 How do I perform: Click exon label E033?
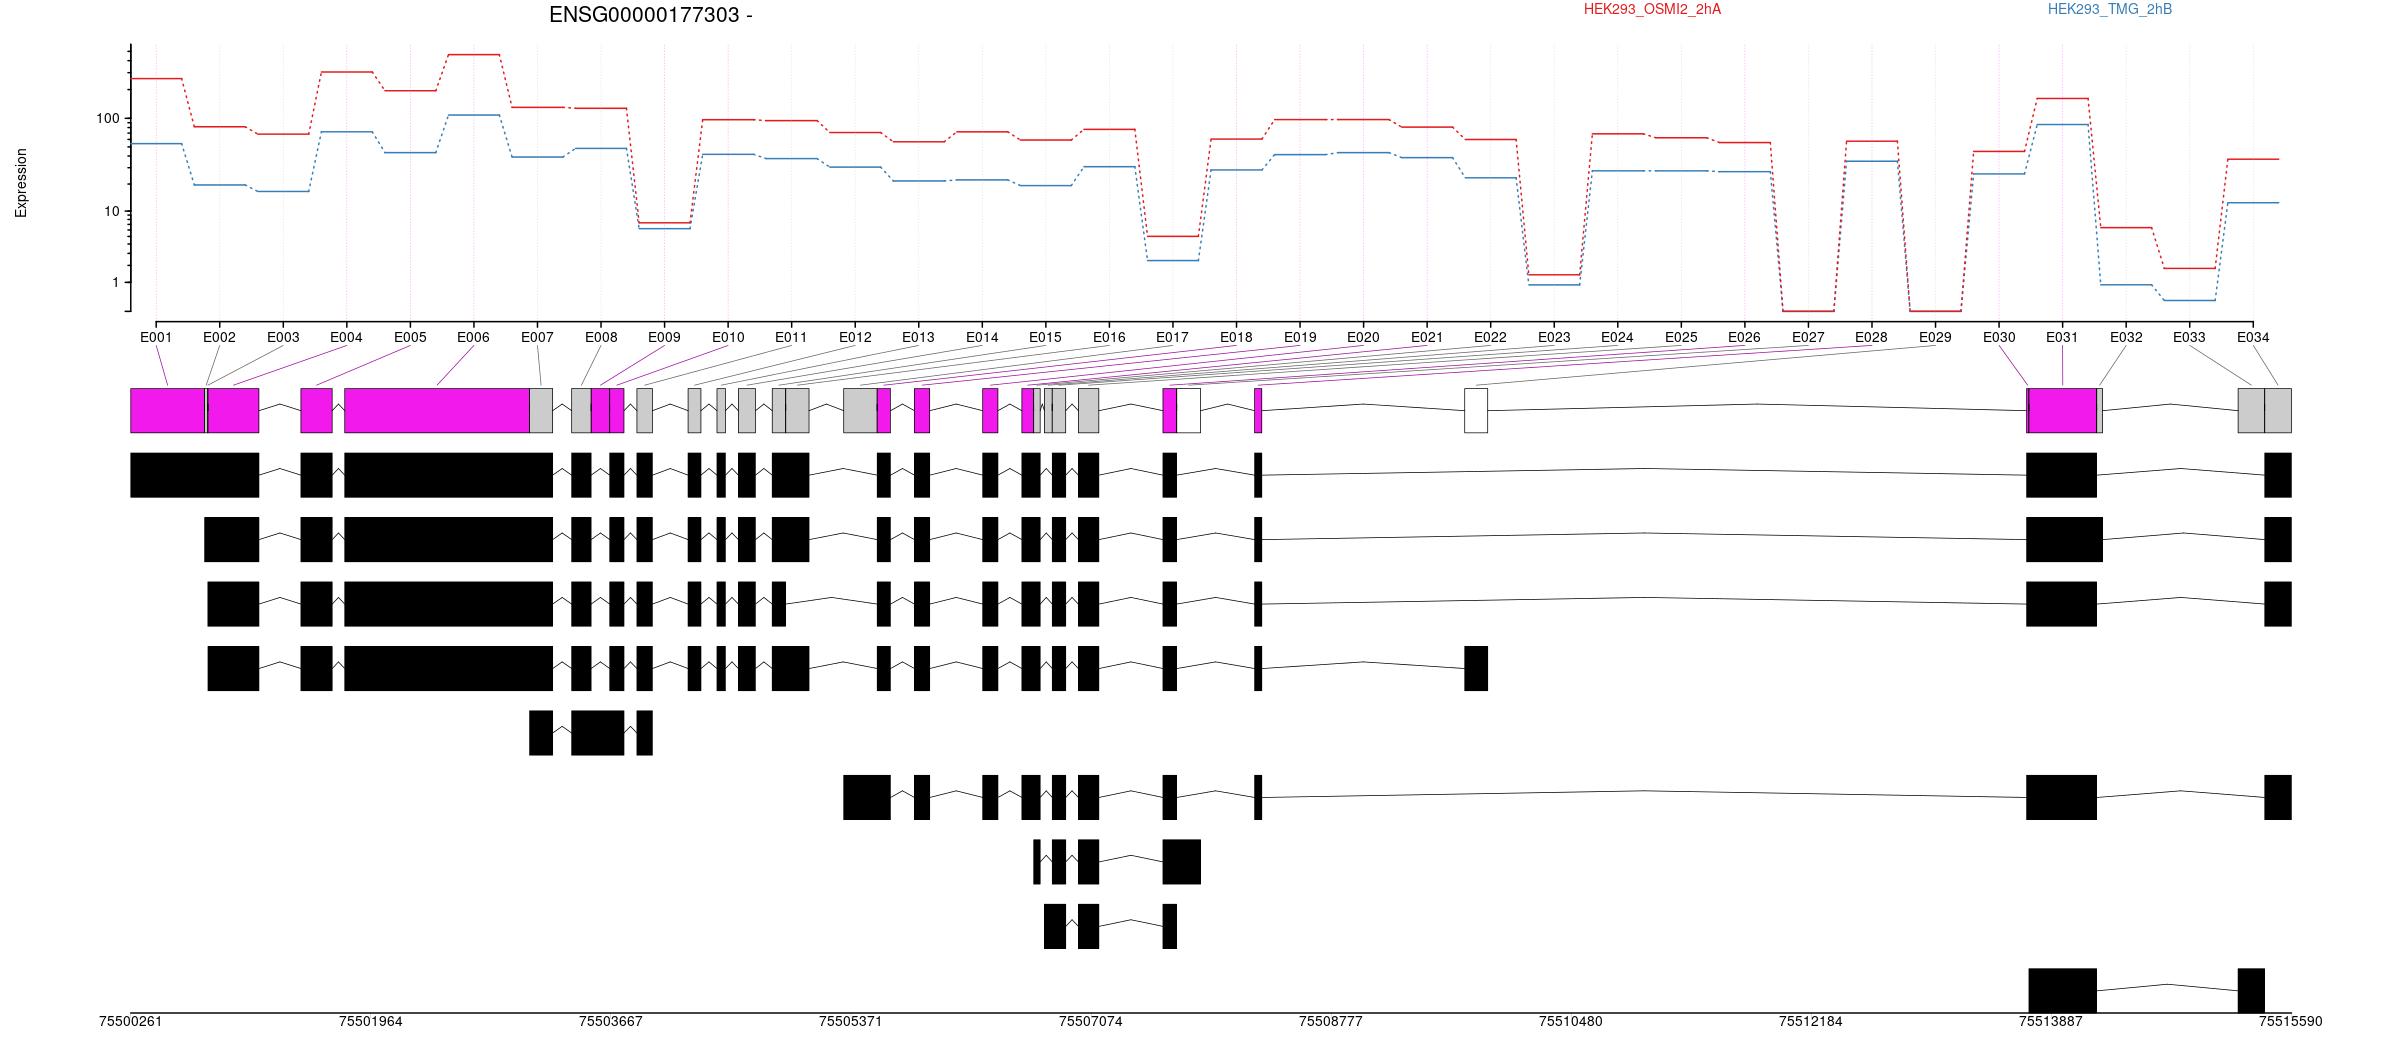[x=2189, y=337]
